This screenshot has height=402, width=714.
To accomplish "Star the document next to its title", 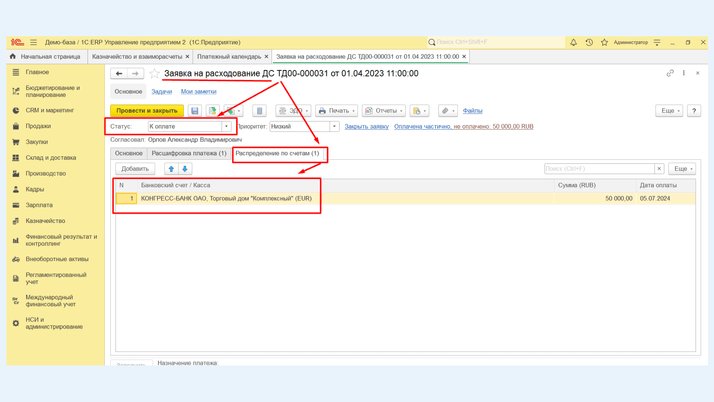I will pyautogui.click(x=153, y=73).
